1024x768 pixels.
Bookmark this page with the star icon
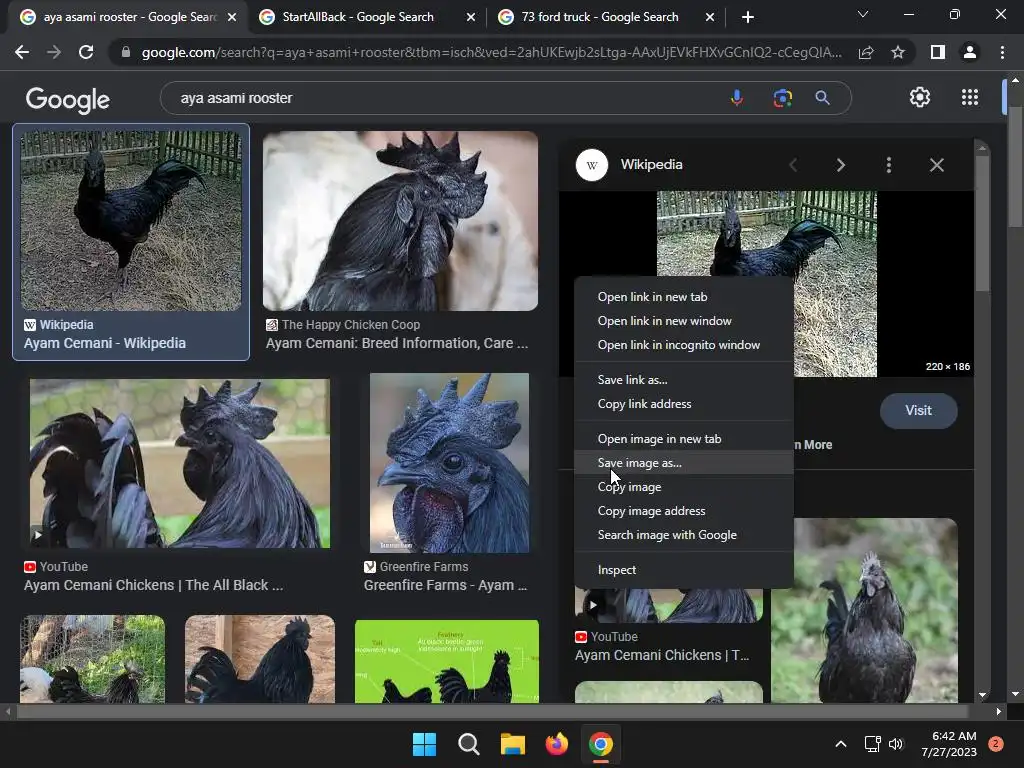click(898, 52)
